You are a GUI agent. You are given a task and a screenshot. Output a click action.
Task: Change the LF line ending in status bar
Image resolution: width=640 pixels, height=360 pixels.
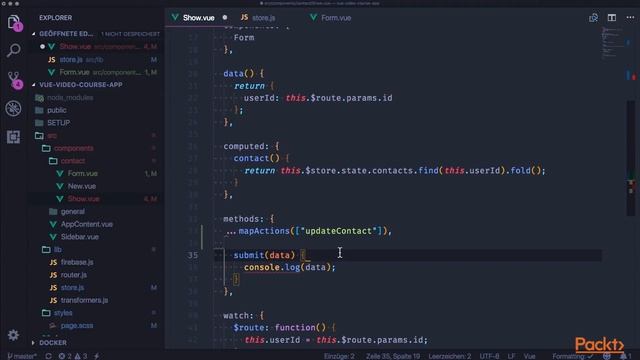coord(511,356)
